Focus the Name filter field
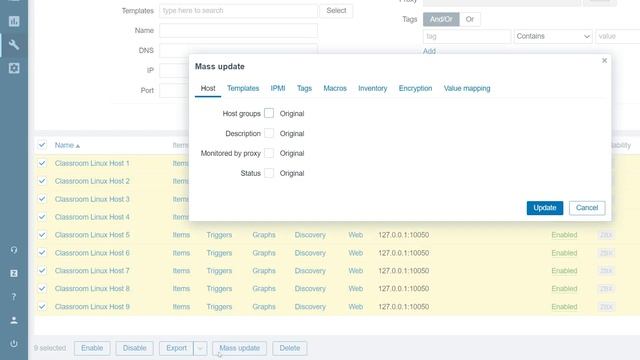640x360 pixels. pos(238,31)
